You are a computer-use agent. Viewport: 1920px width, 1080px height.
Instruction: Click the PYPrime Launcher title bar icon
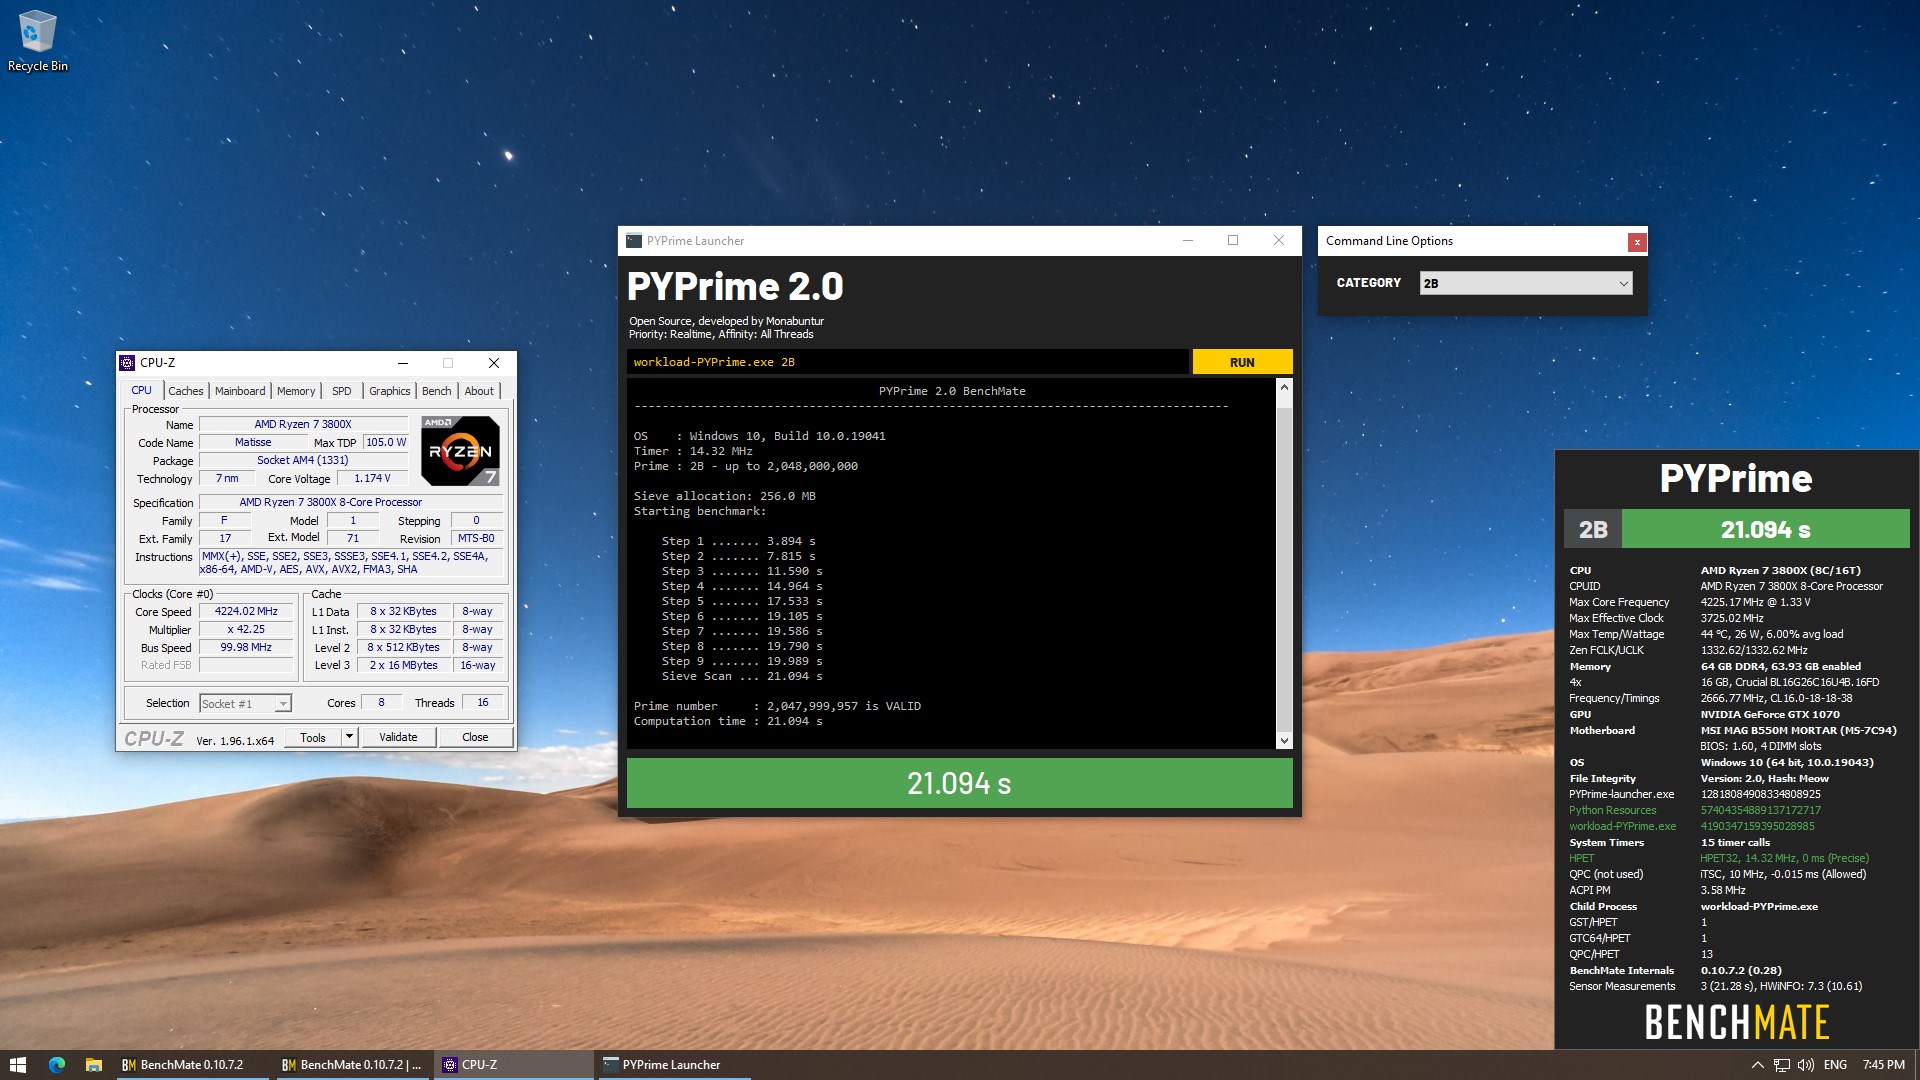tap(634, 241)
